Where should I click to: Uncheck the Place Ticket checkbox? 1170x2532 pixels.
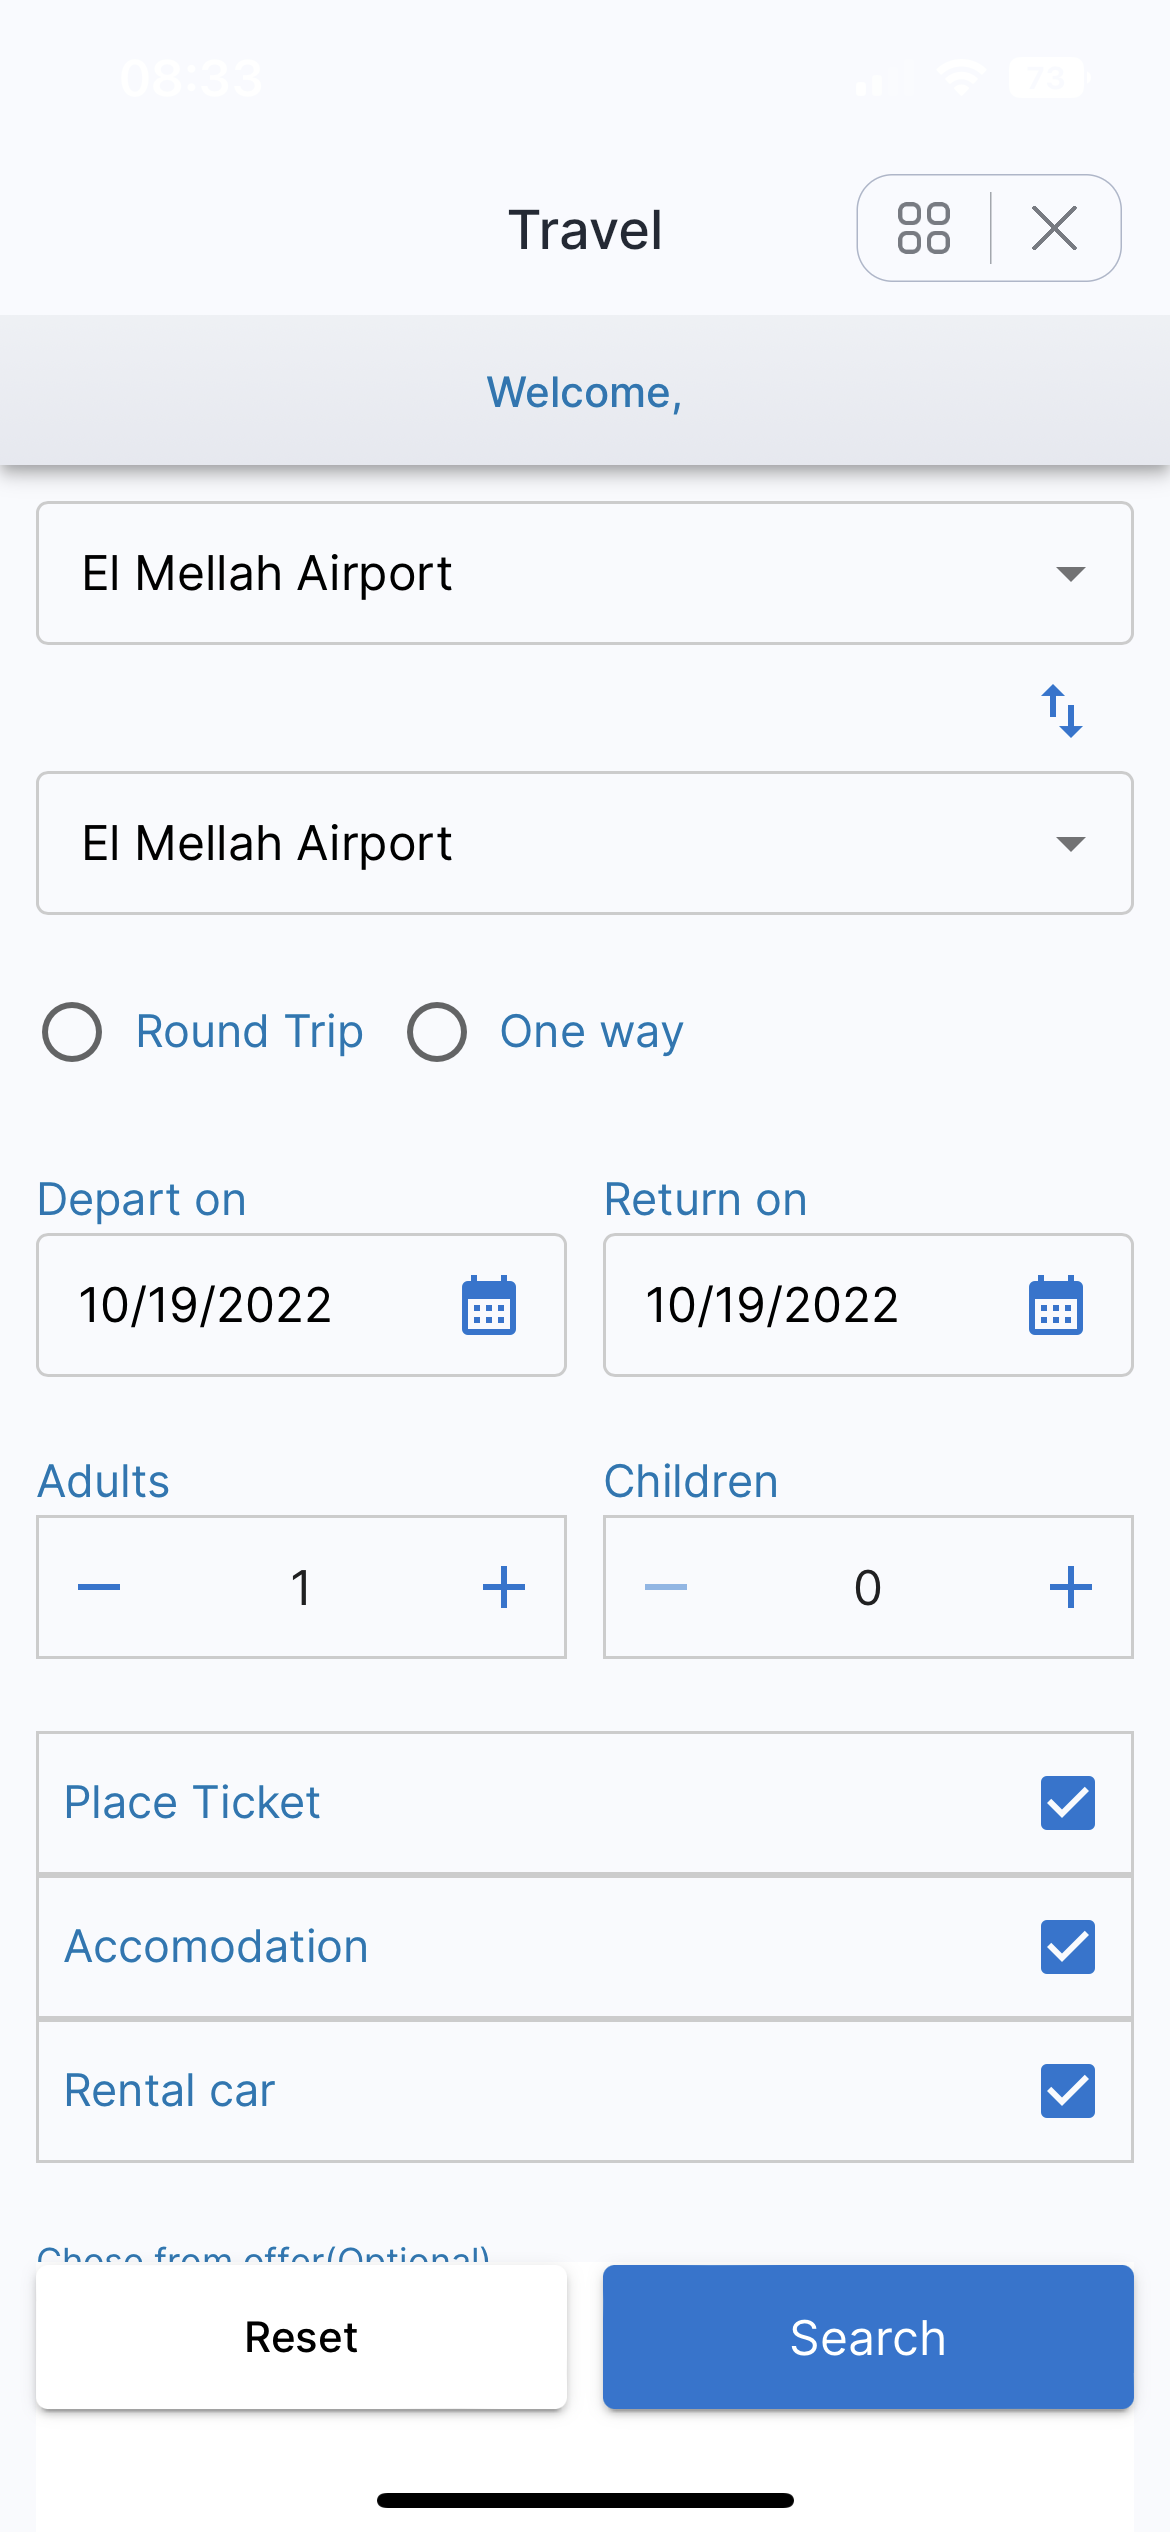coord(1067,1803)
